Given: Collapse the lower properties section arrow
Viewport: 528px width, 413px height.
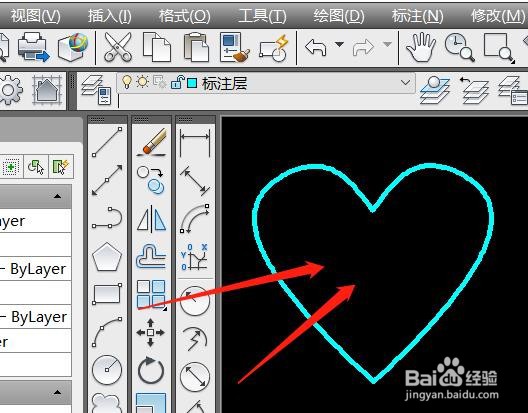Looking at the screenshot, I should [58, 392].
